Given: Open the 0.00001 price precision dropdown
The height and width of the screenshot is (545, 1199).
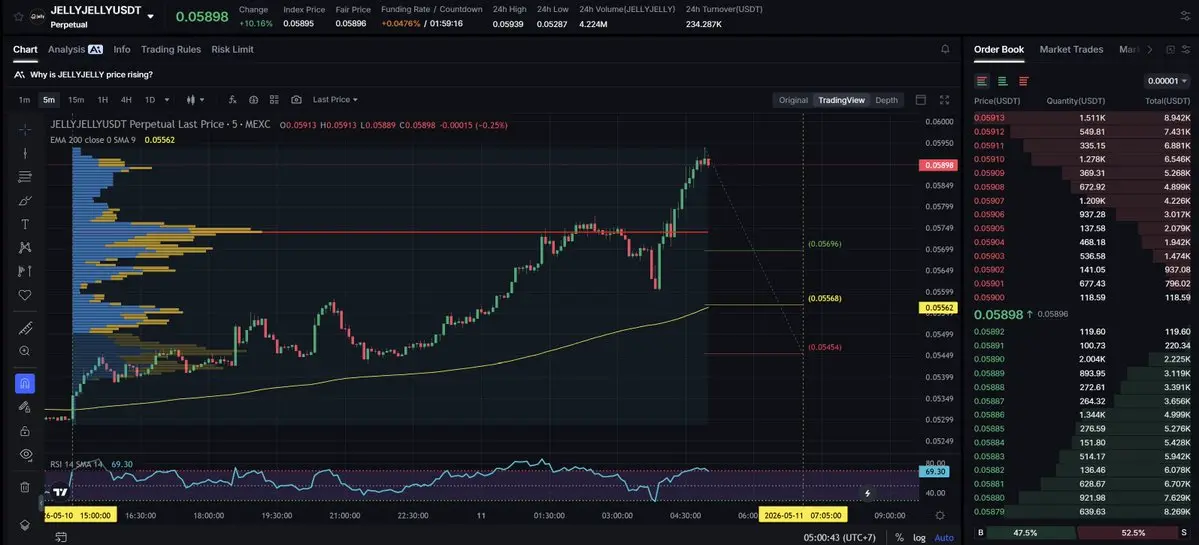Looking at the screenshot, I should 1167,81.
